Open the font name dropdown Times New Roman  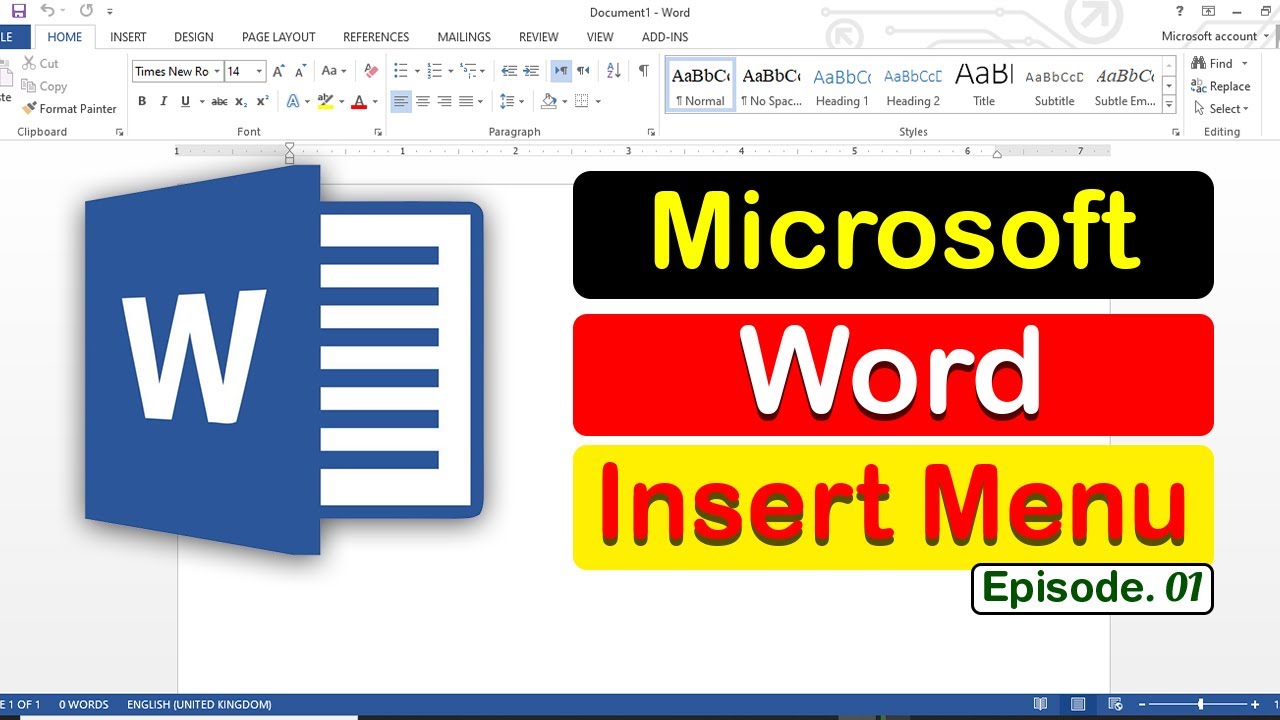click(x=217, y=71)
